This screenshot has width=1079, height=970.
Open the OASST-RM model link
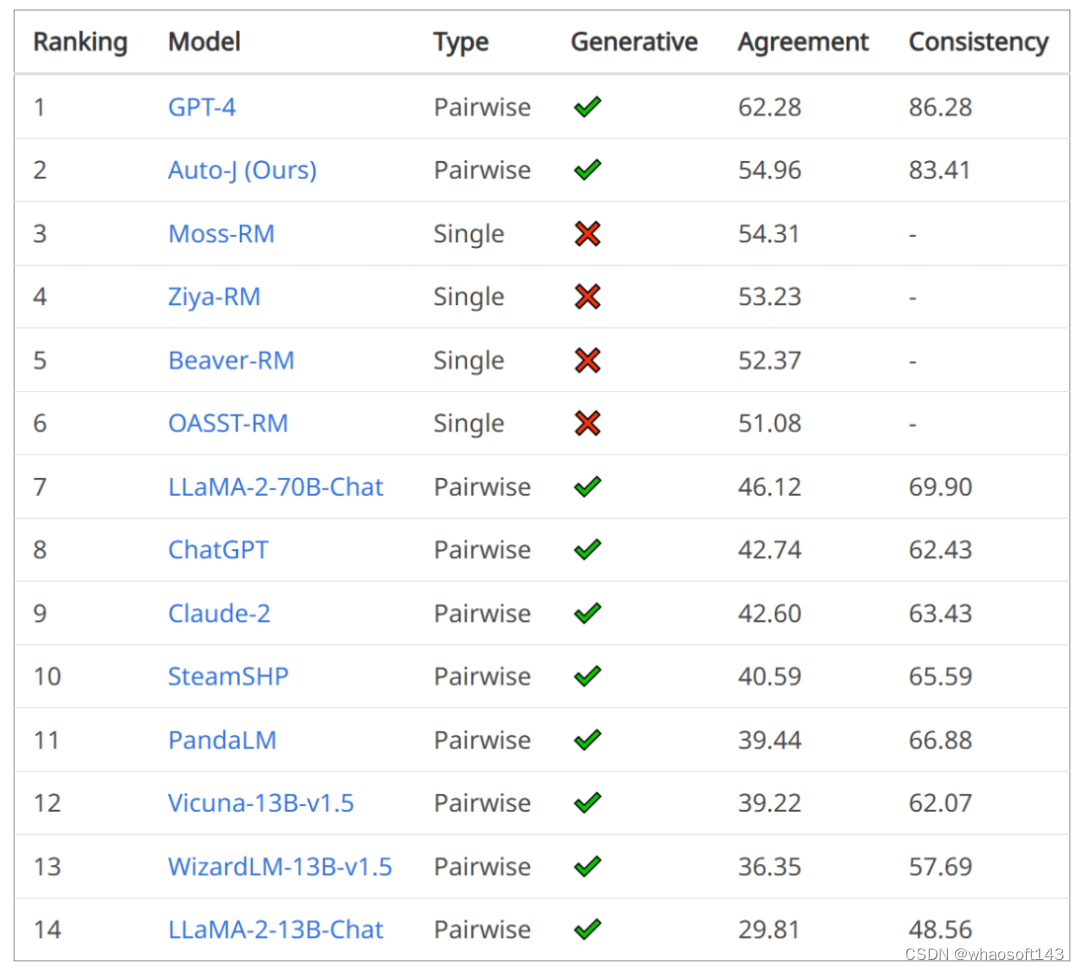coord(228,423)
